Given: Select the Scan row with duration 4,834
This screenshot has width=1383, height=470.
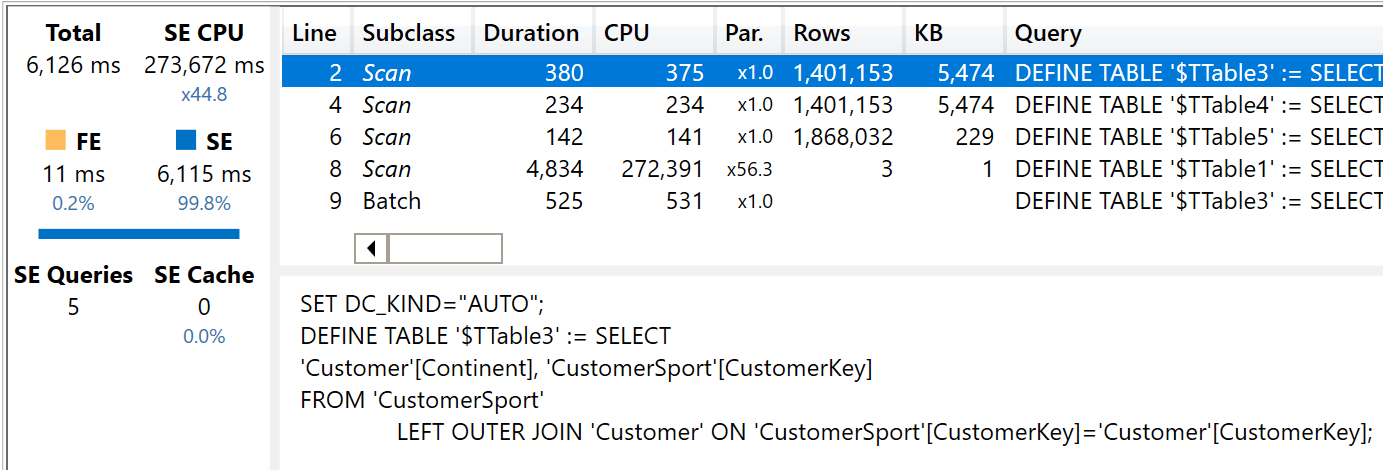Looking at the screenshot, I should [x=832, y=169].
